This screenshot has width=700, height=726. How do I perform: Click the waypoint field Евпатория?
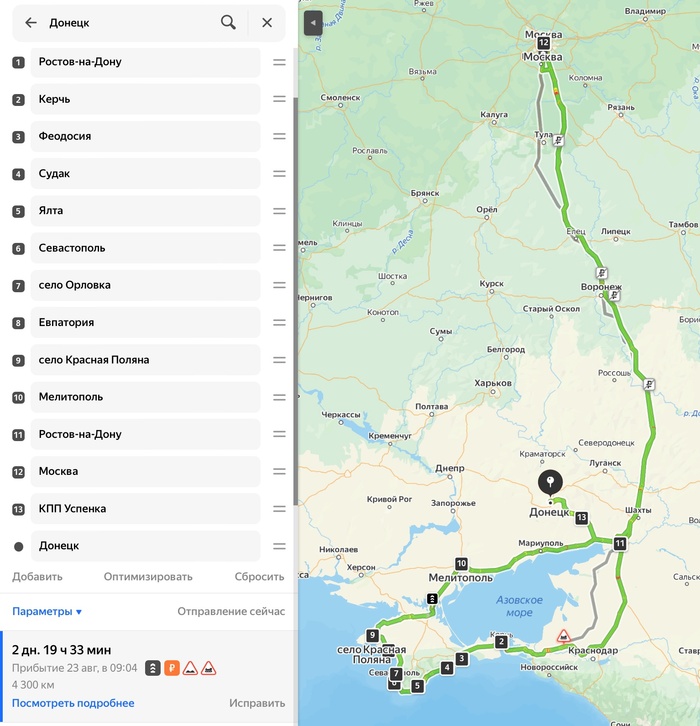coord(145,322)
